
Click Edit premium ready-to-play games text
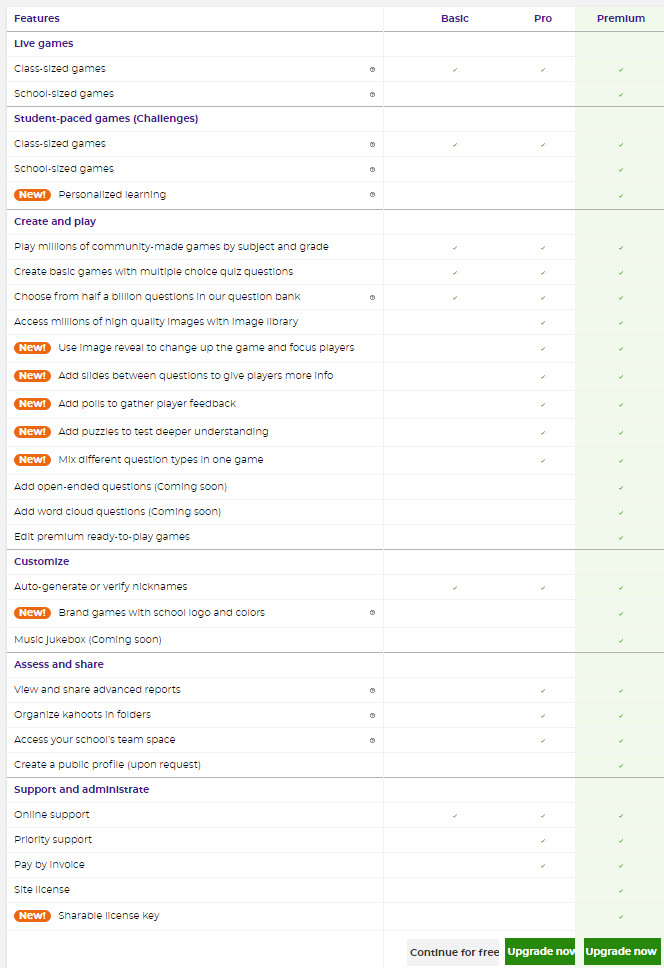click(x=102, y=536)
